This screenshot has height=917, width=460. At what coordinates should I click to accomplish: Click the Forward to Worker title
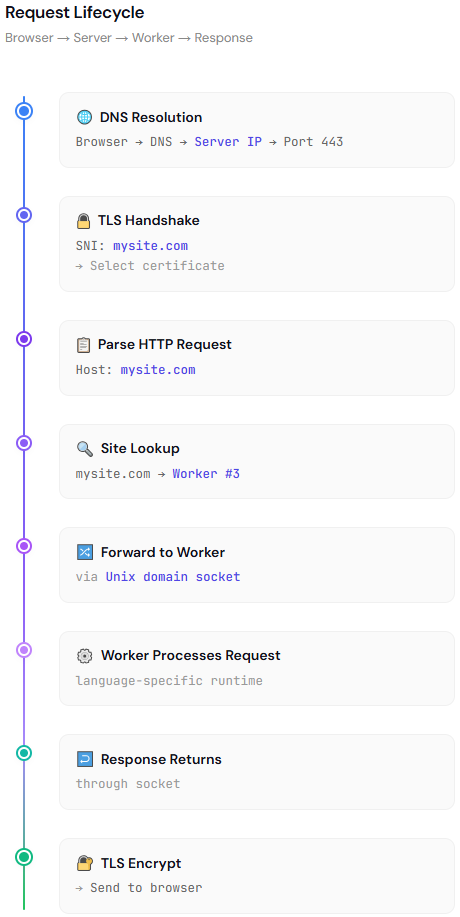(163, 552)
